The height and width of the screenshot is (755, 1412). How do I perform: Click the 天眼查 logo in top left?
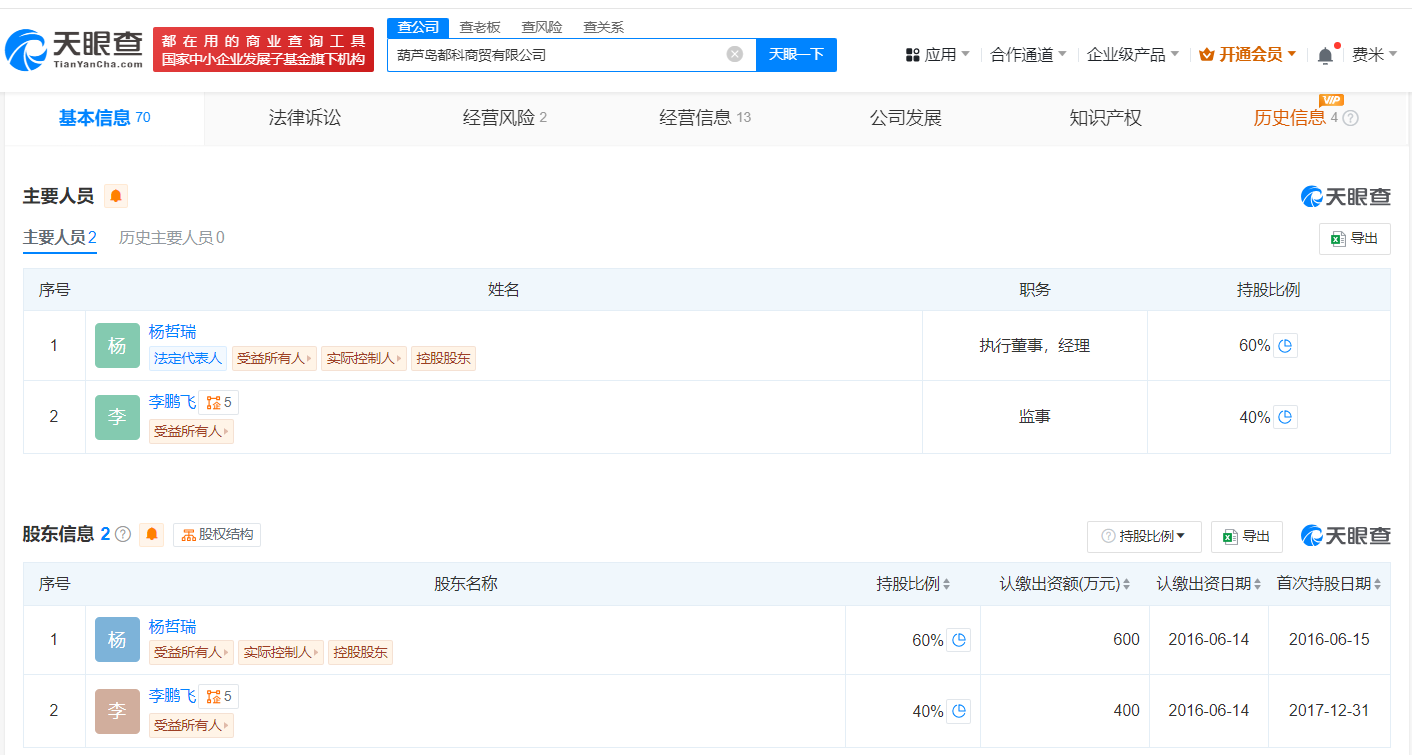click(74, 48)
